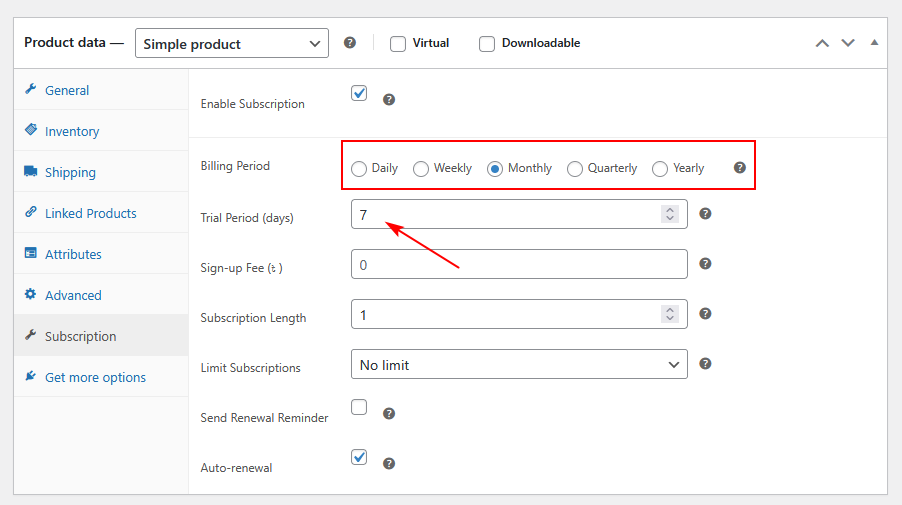Uncheck the Auto-renewal checkbox
Viewport: 902px width, 505px height.
click(359, 457)
